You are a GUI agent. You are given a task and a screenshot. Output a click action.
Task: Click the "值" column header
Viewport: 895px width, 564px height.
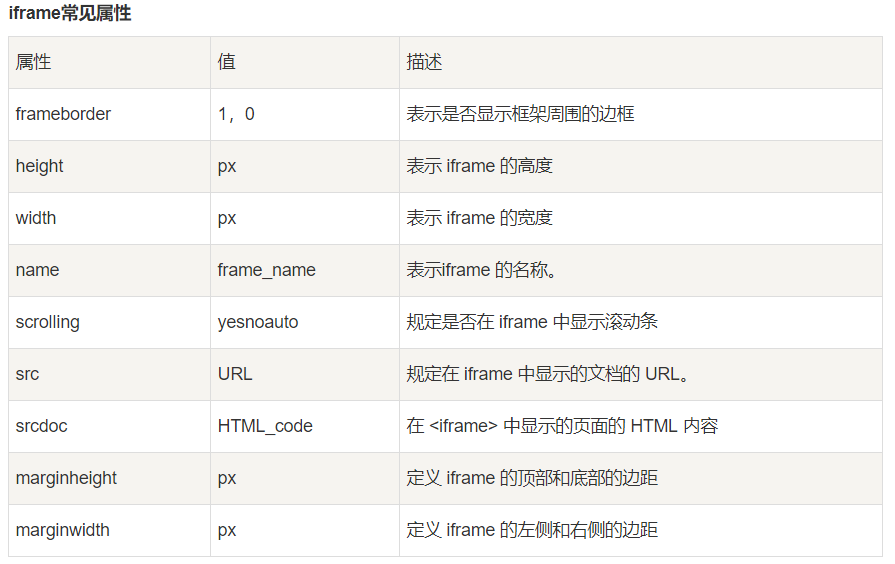point(226,62)
